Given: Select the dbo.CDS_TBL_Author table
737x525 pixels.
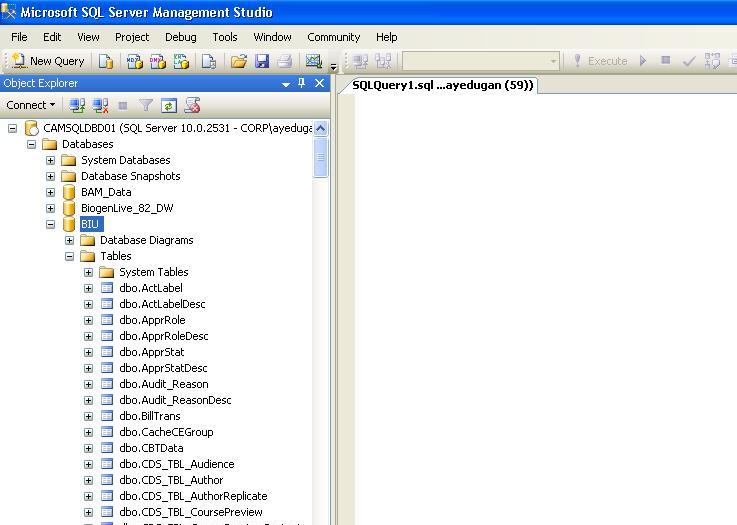Looking at the screenshot, I should pos(171,480).
